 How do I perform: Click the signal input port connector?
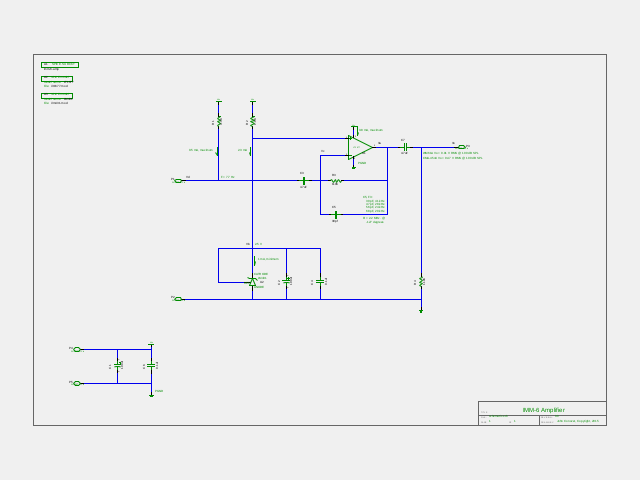pos(178,180)
